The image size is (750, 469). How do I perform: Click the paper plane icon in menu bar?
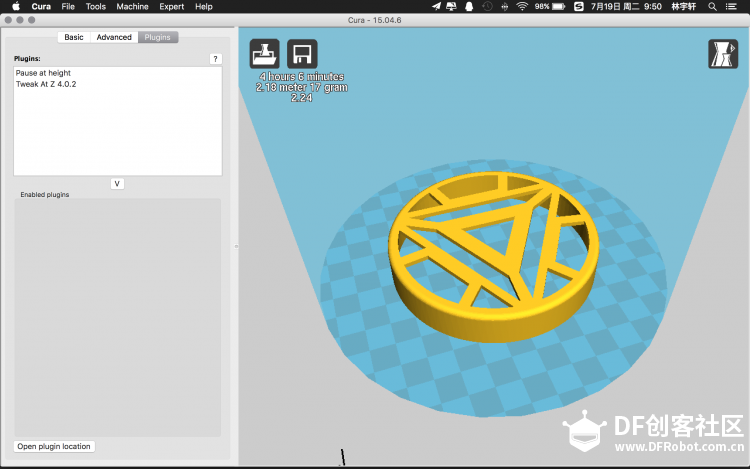pos(436,6)
